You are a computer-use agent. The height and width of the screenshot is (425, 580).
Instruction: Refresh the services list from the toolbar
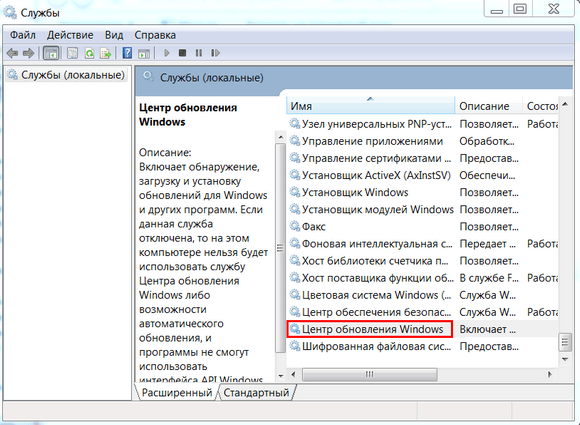click(x=89, y=53)
